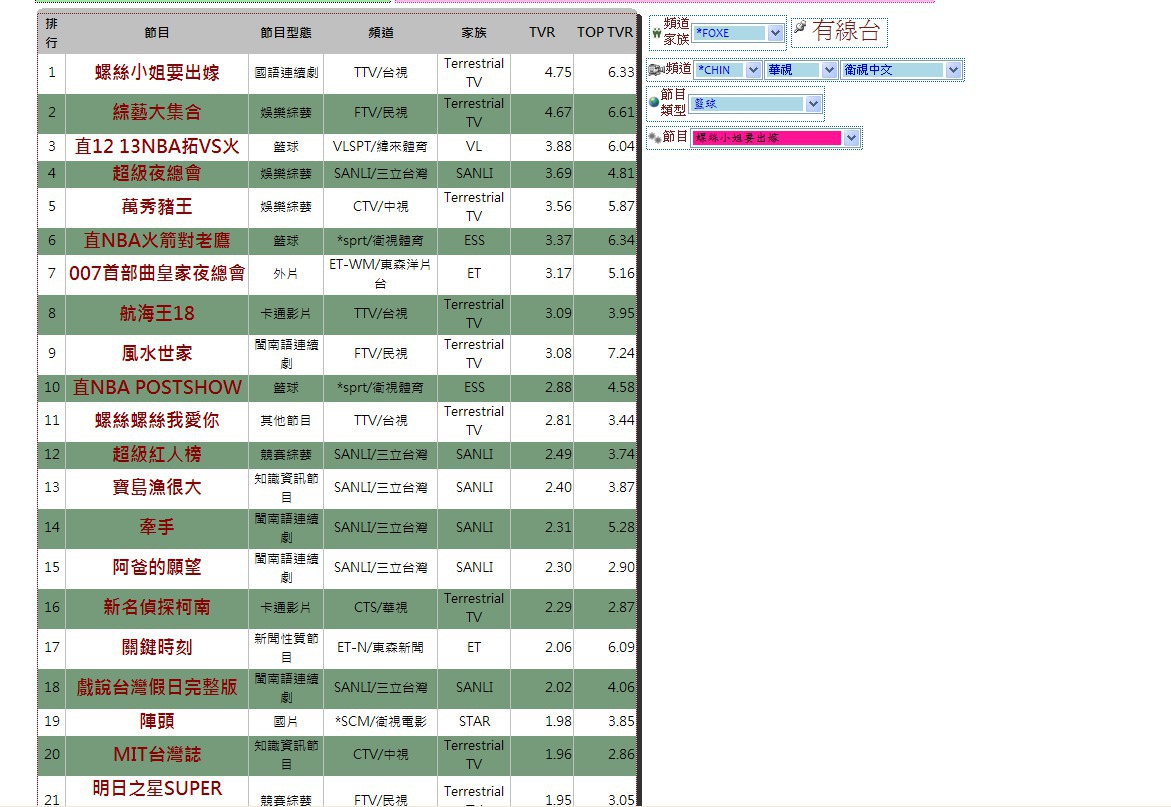Image resolution: width=1171 pixels, height=807 pixels.
Task: Select program 007首部曲皇家夜總會
Action: (x=157, y=273)
